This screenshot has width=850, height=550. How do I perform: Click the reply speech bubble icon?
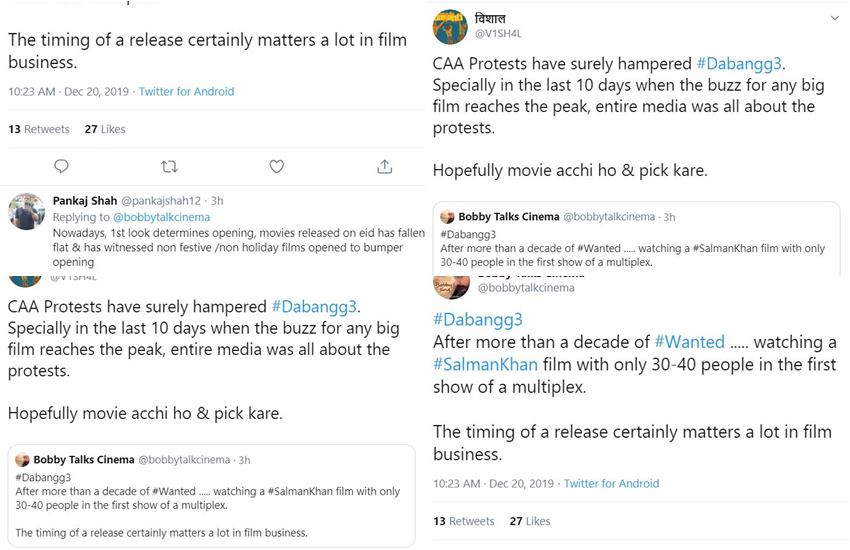pos(60,166)
